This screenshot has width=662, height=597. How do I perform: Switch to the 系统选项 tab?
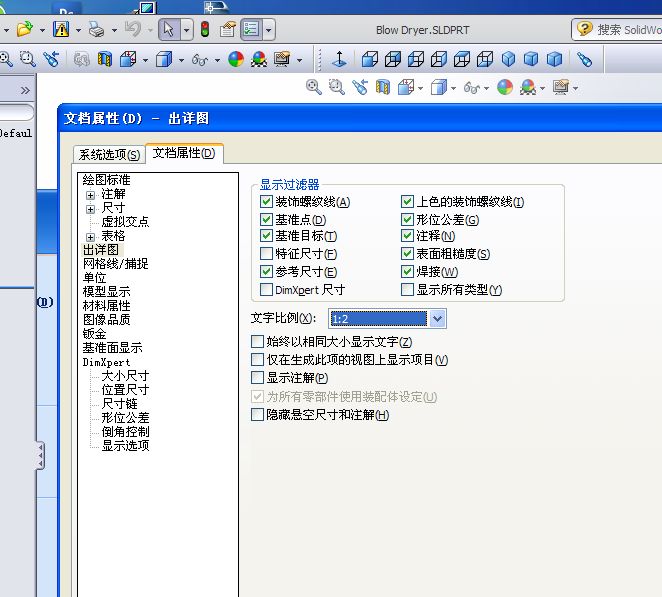(x=109, y=154)
